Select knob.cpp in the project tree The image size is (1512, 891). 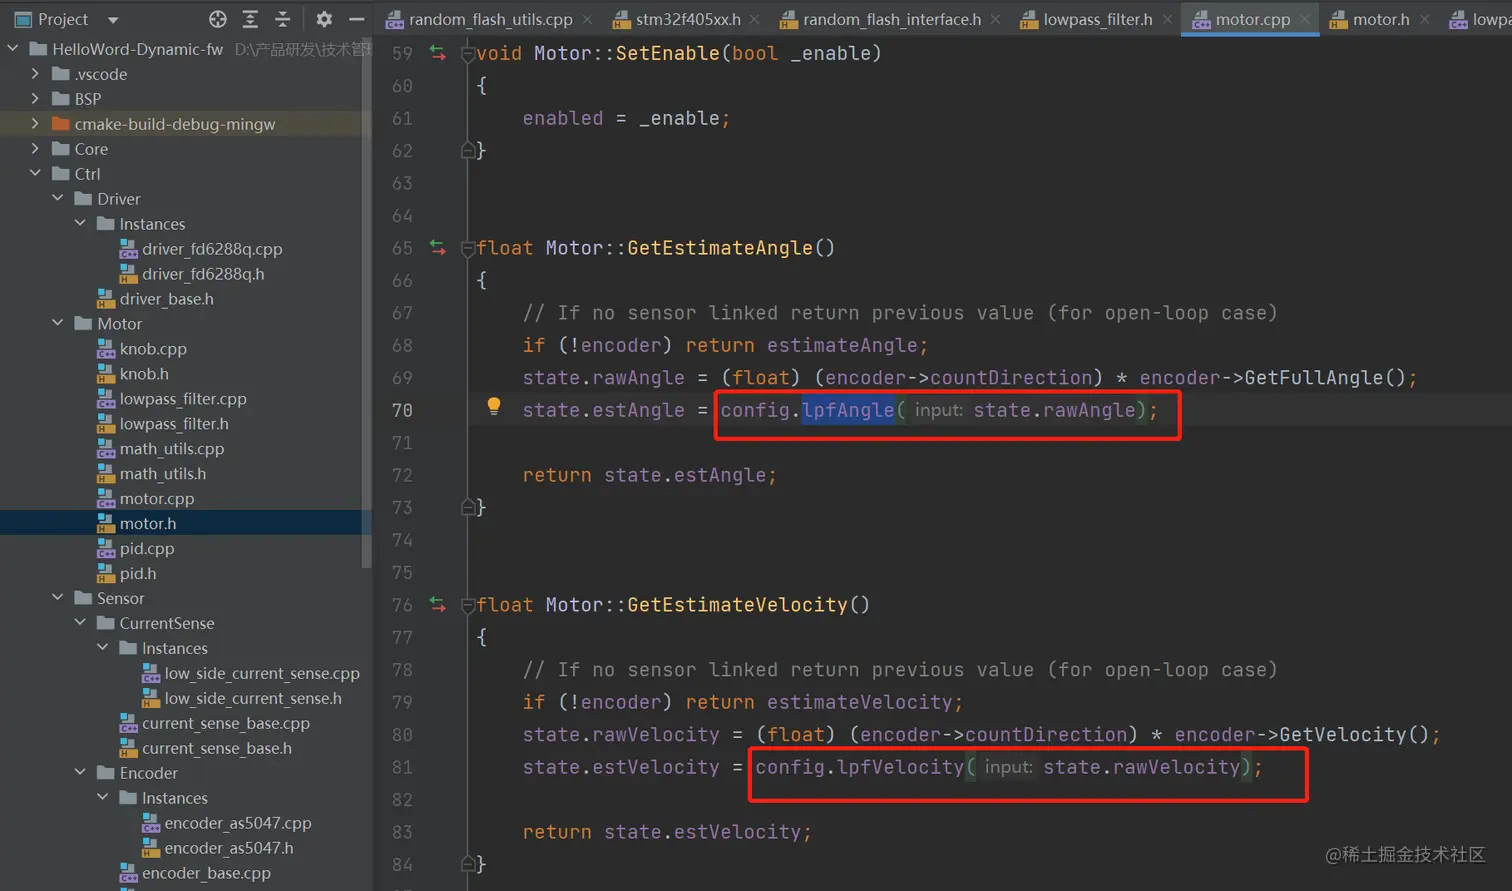click(x=153, y=349)
